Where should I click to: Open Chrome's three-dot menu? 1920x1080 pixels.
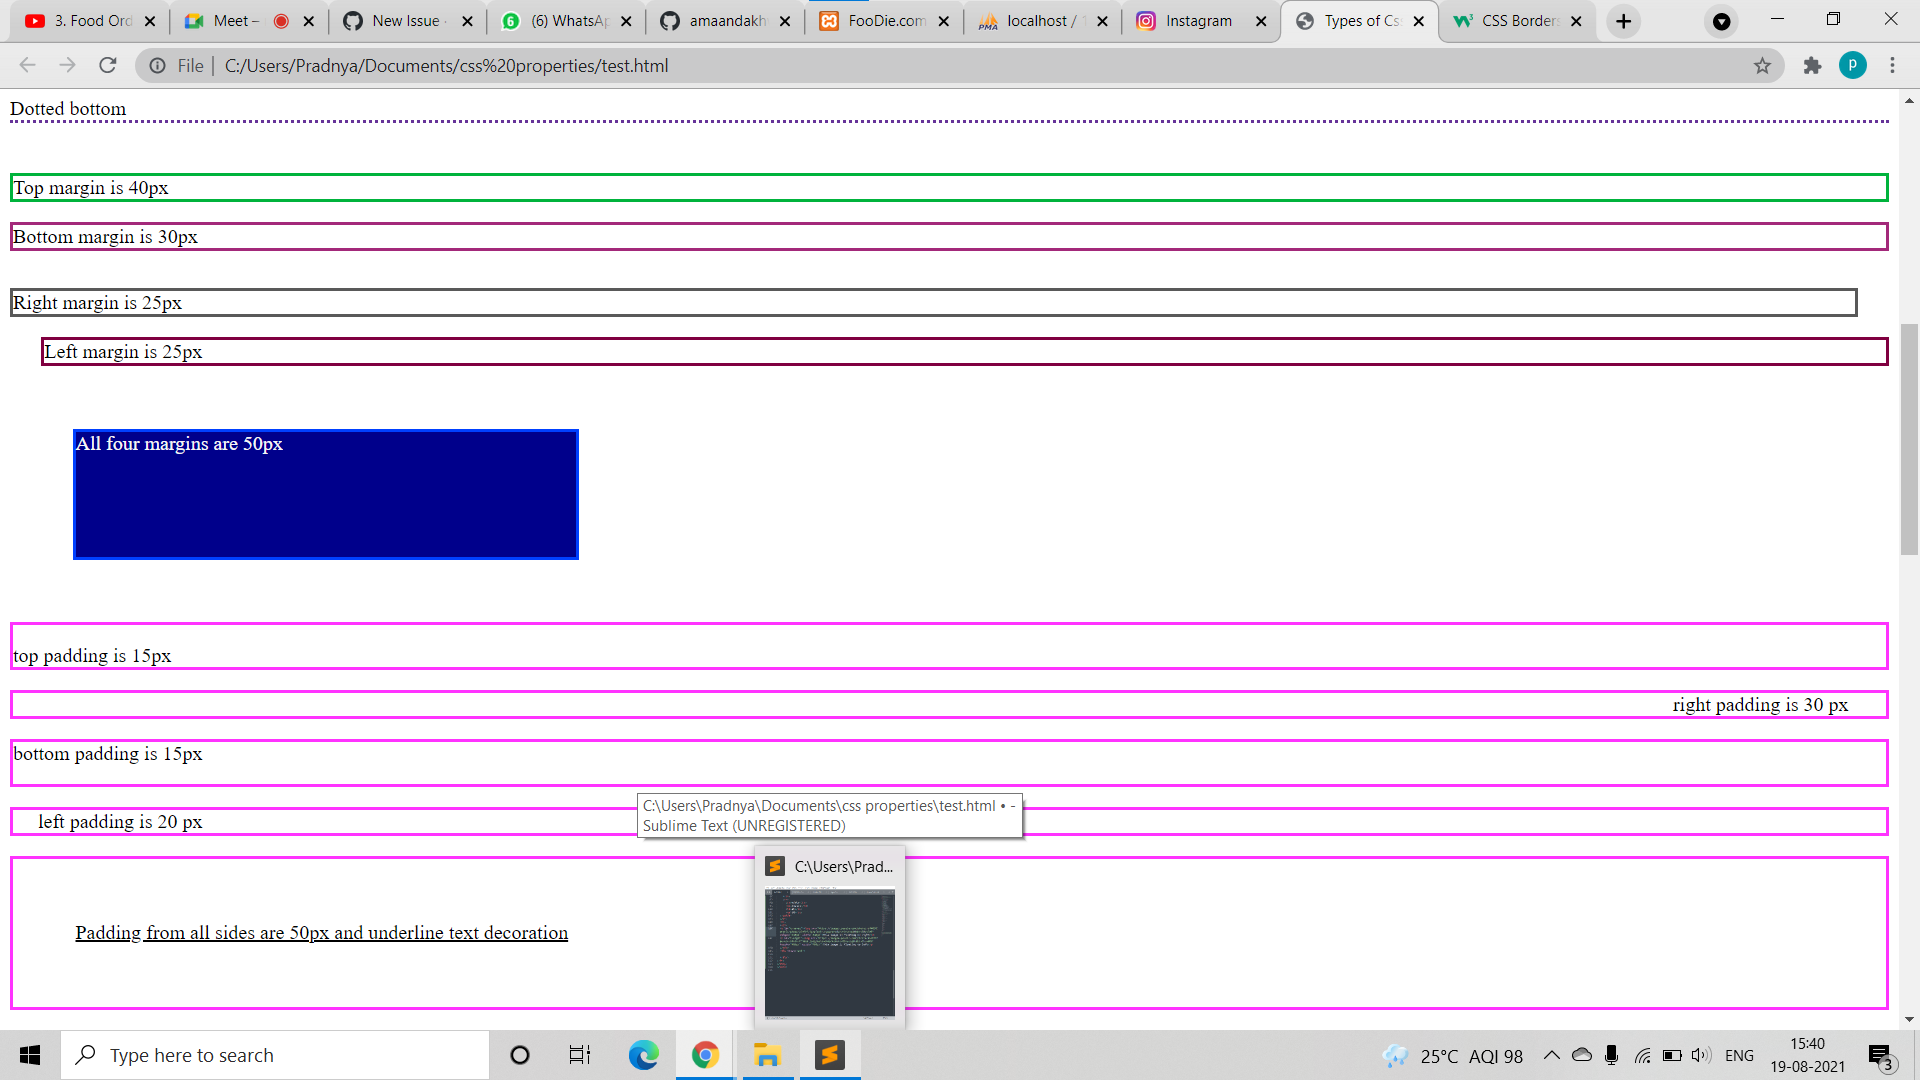point(1892,66)
